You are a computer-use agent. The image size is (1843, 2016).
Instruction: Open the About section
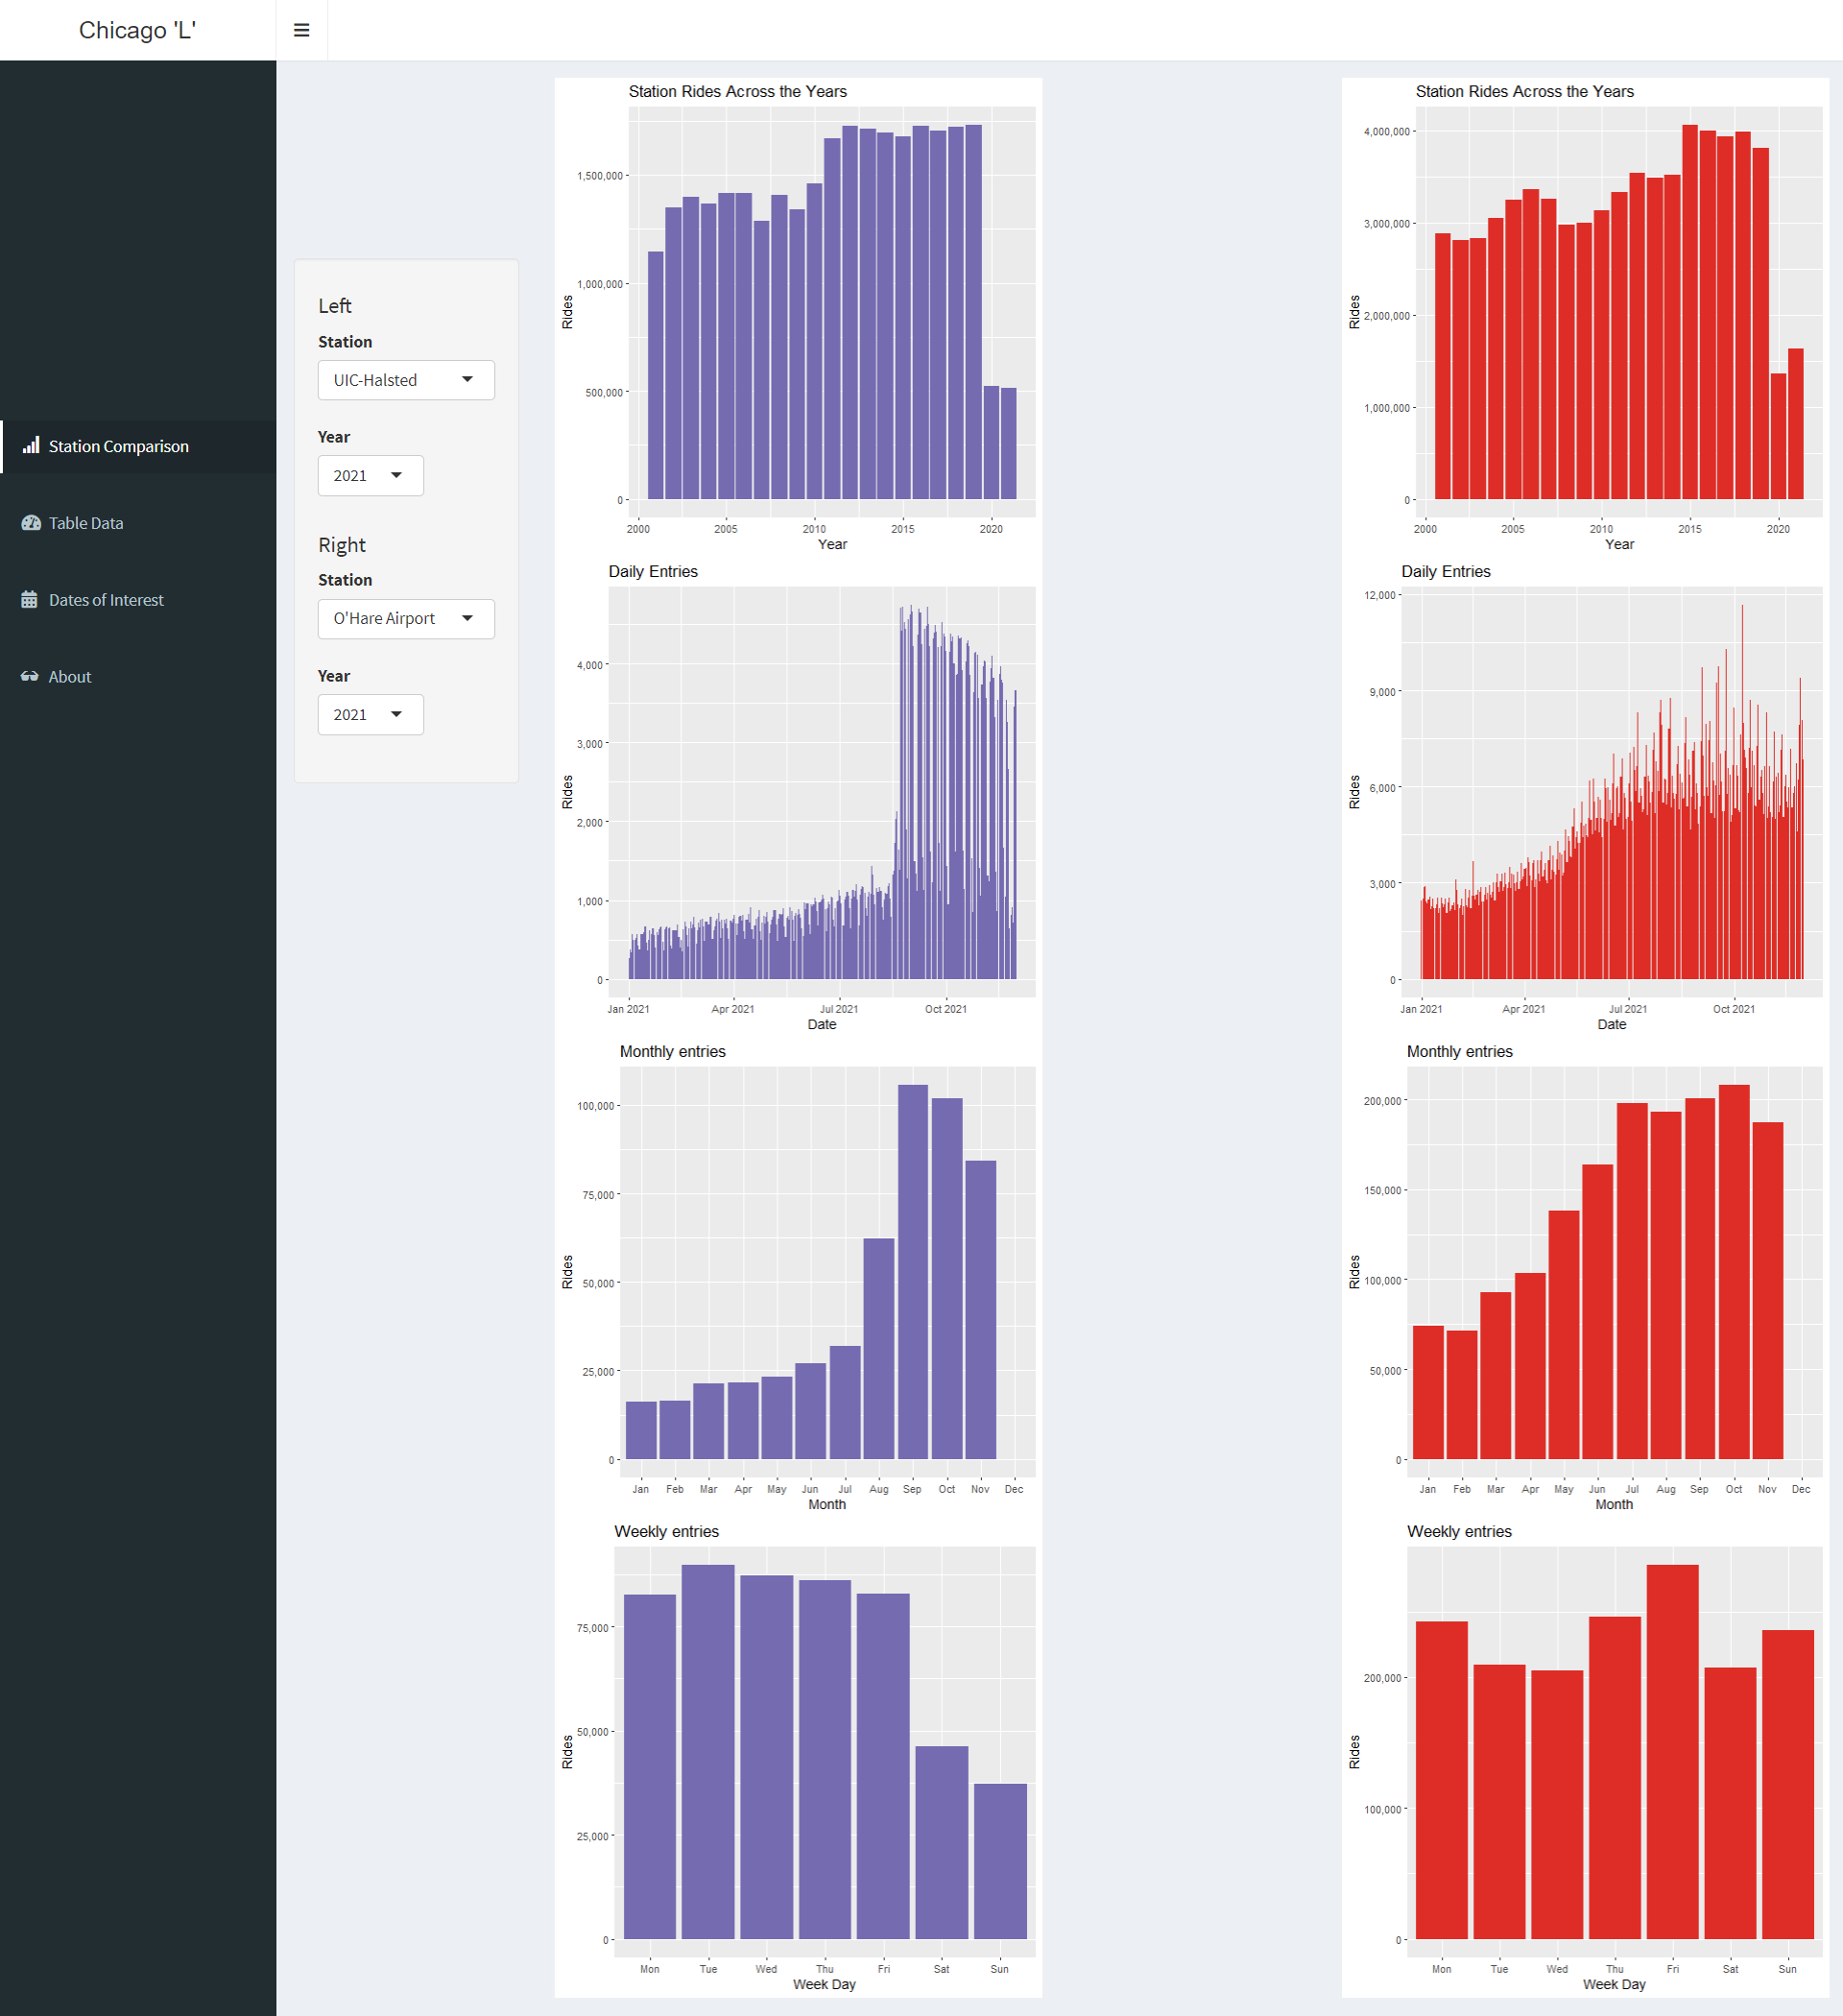(x=68, y=676)
